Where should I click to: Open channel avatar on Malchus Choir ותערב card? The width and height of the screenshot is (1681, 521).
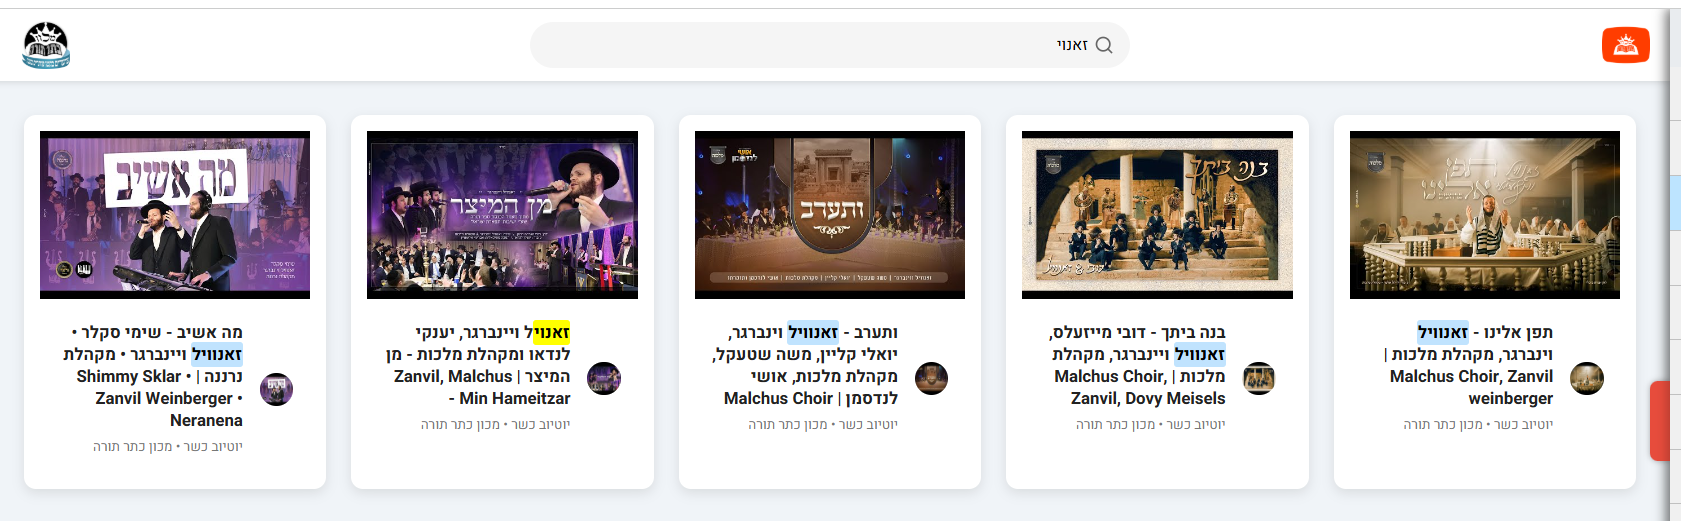click(931, 378)
